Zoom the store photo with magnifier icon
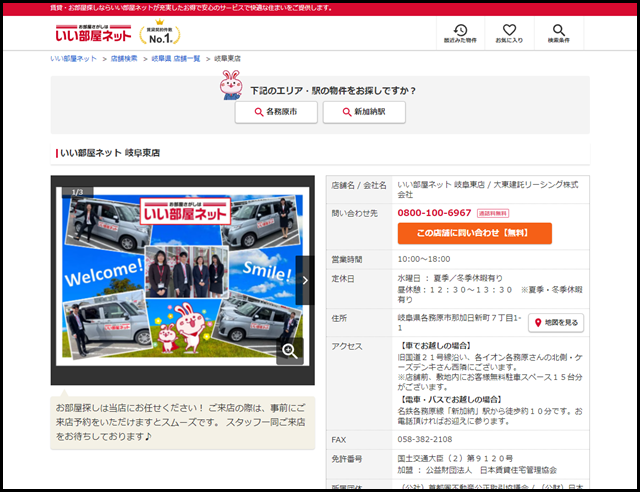This screenshot has width=640, height=492. coord(290,351)
